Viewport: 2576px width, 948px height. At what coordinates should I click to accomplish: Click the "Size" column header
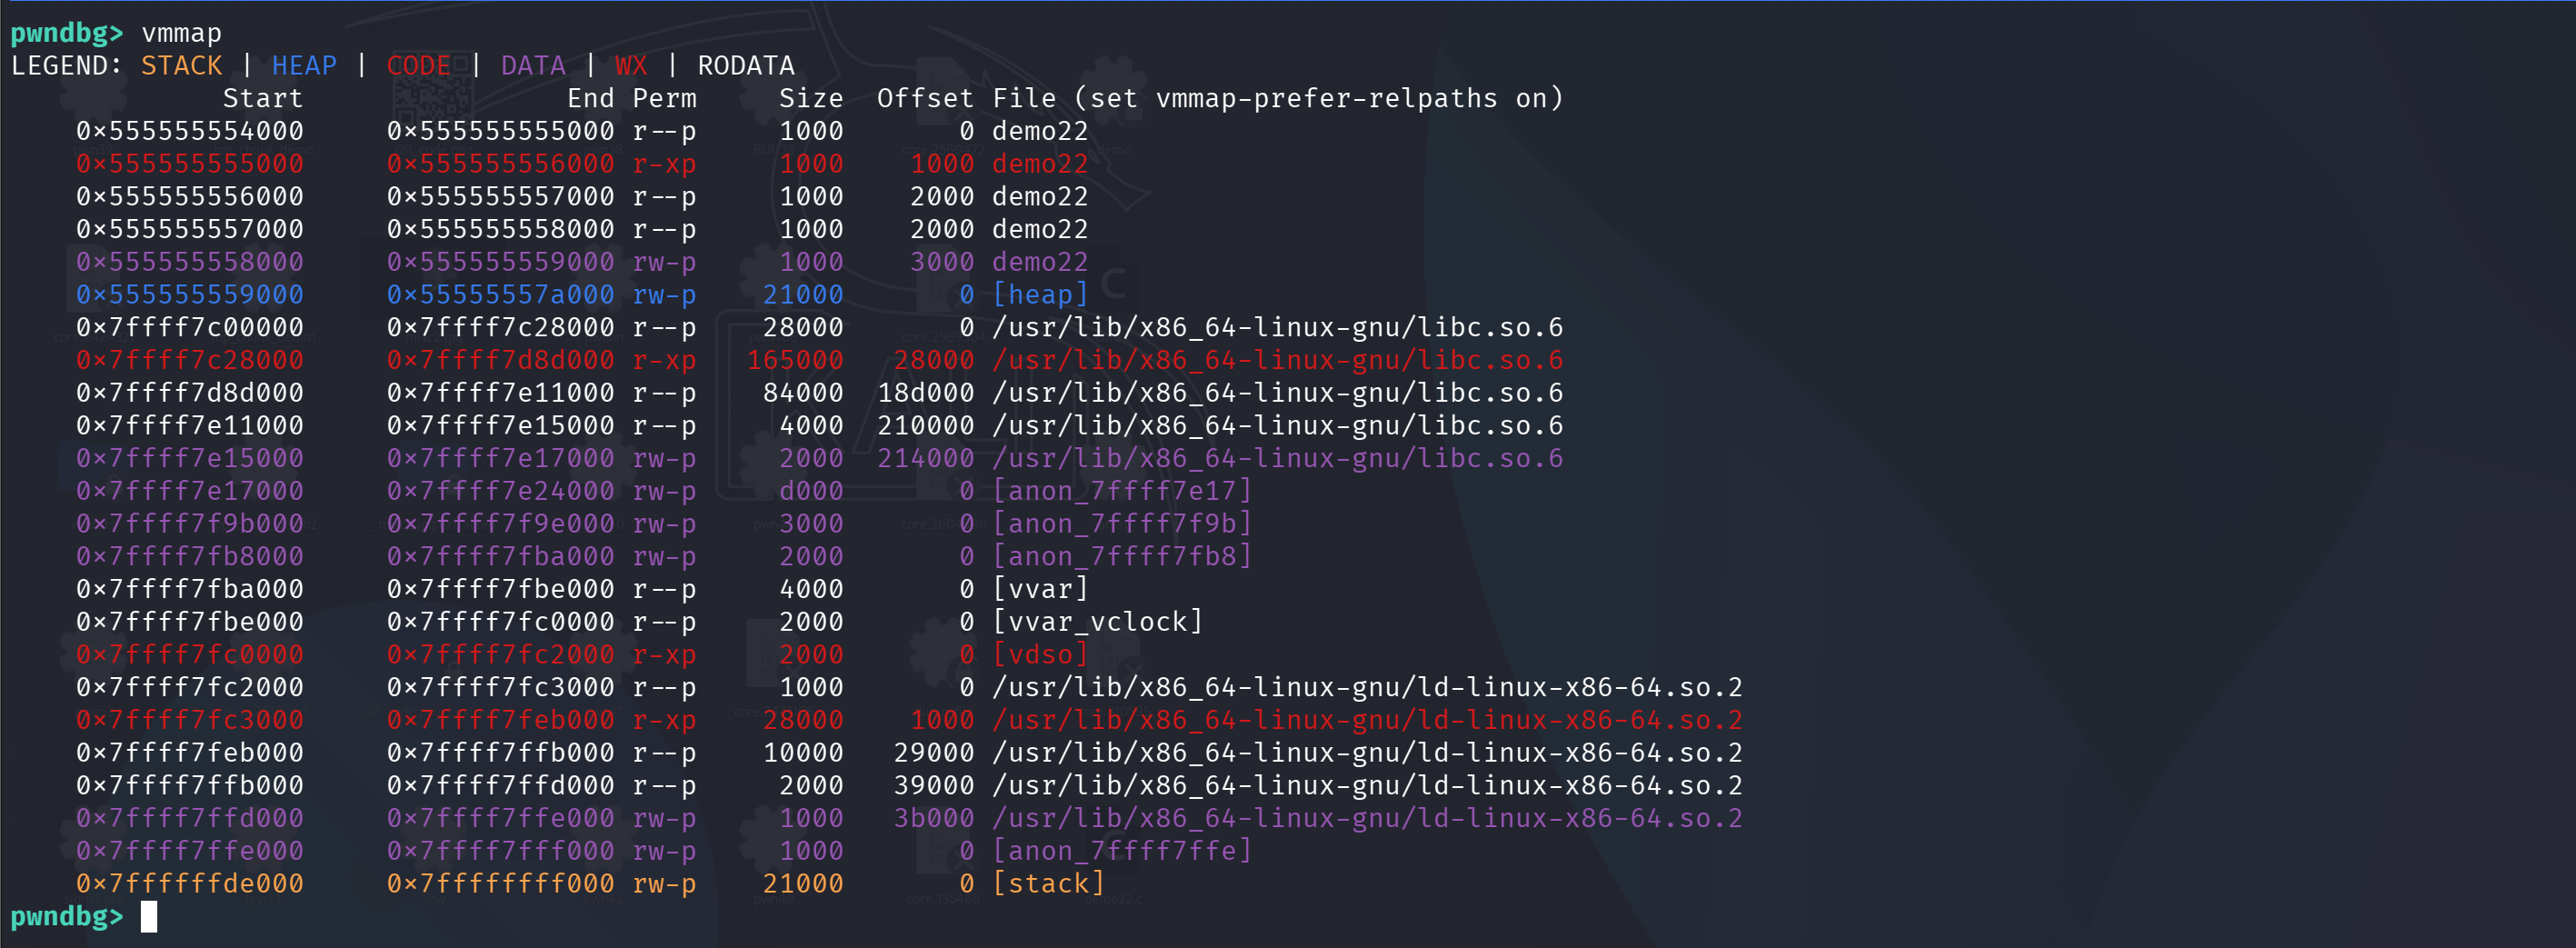pyautogui.click(x=811, y=98)
